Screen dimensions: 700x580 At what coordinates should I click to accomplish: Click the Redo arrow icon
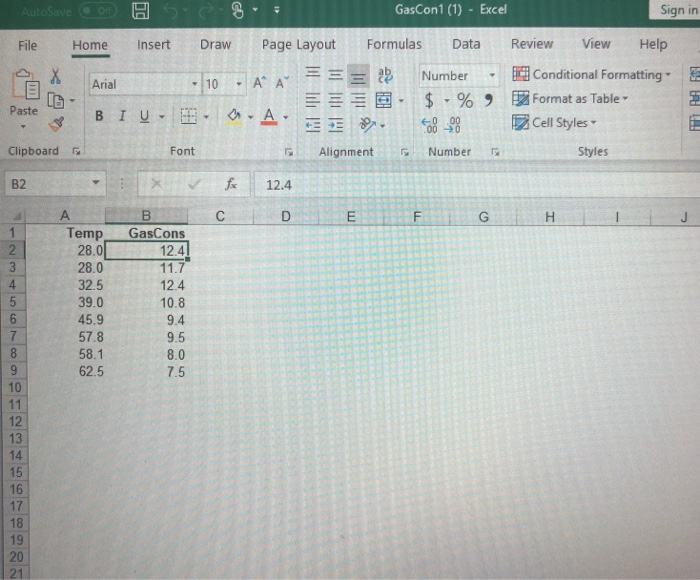point(206,10)
